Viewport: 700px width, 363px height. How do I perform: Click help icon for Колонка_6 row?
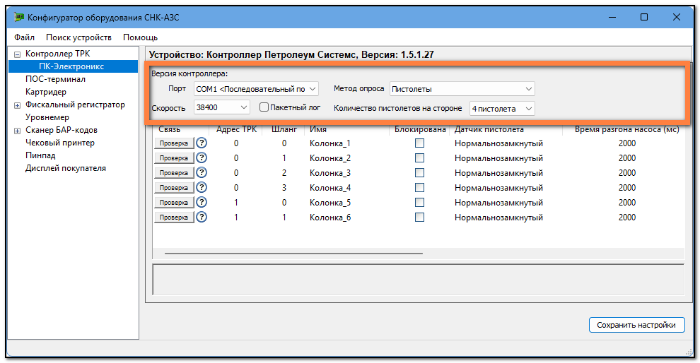click(202, 217)
